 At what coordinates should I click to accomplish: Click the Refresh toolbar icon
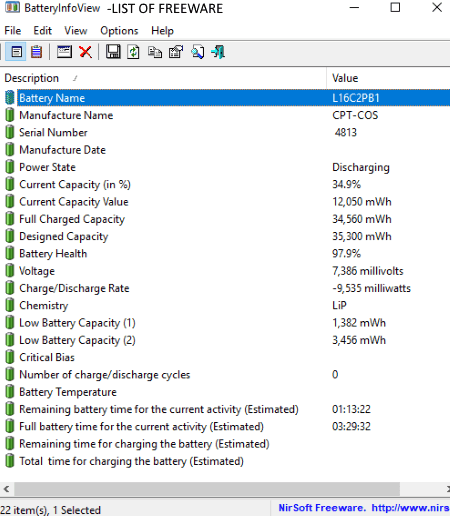(133, 52)
